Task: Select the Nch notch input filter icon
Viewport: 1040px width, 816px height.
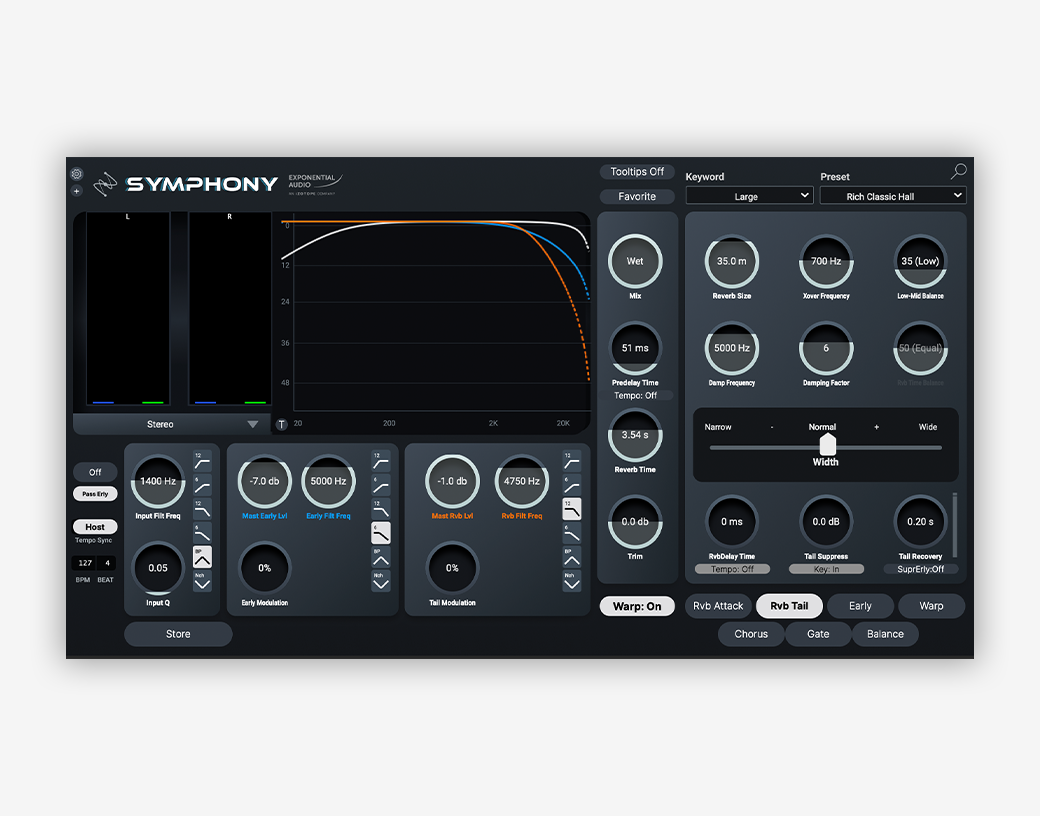Action: [202, 580]
